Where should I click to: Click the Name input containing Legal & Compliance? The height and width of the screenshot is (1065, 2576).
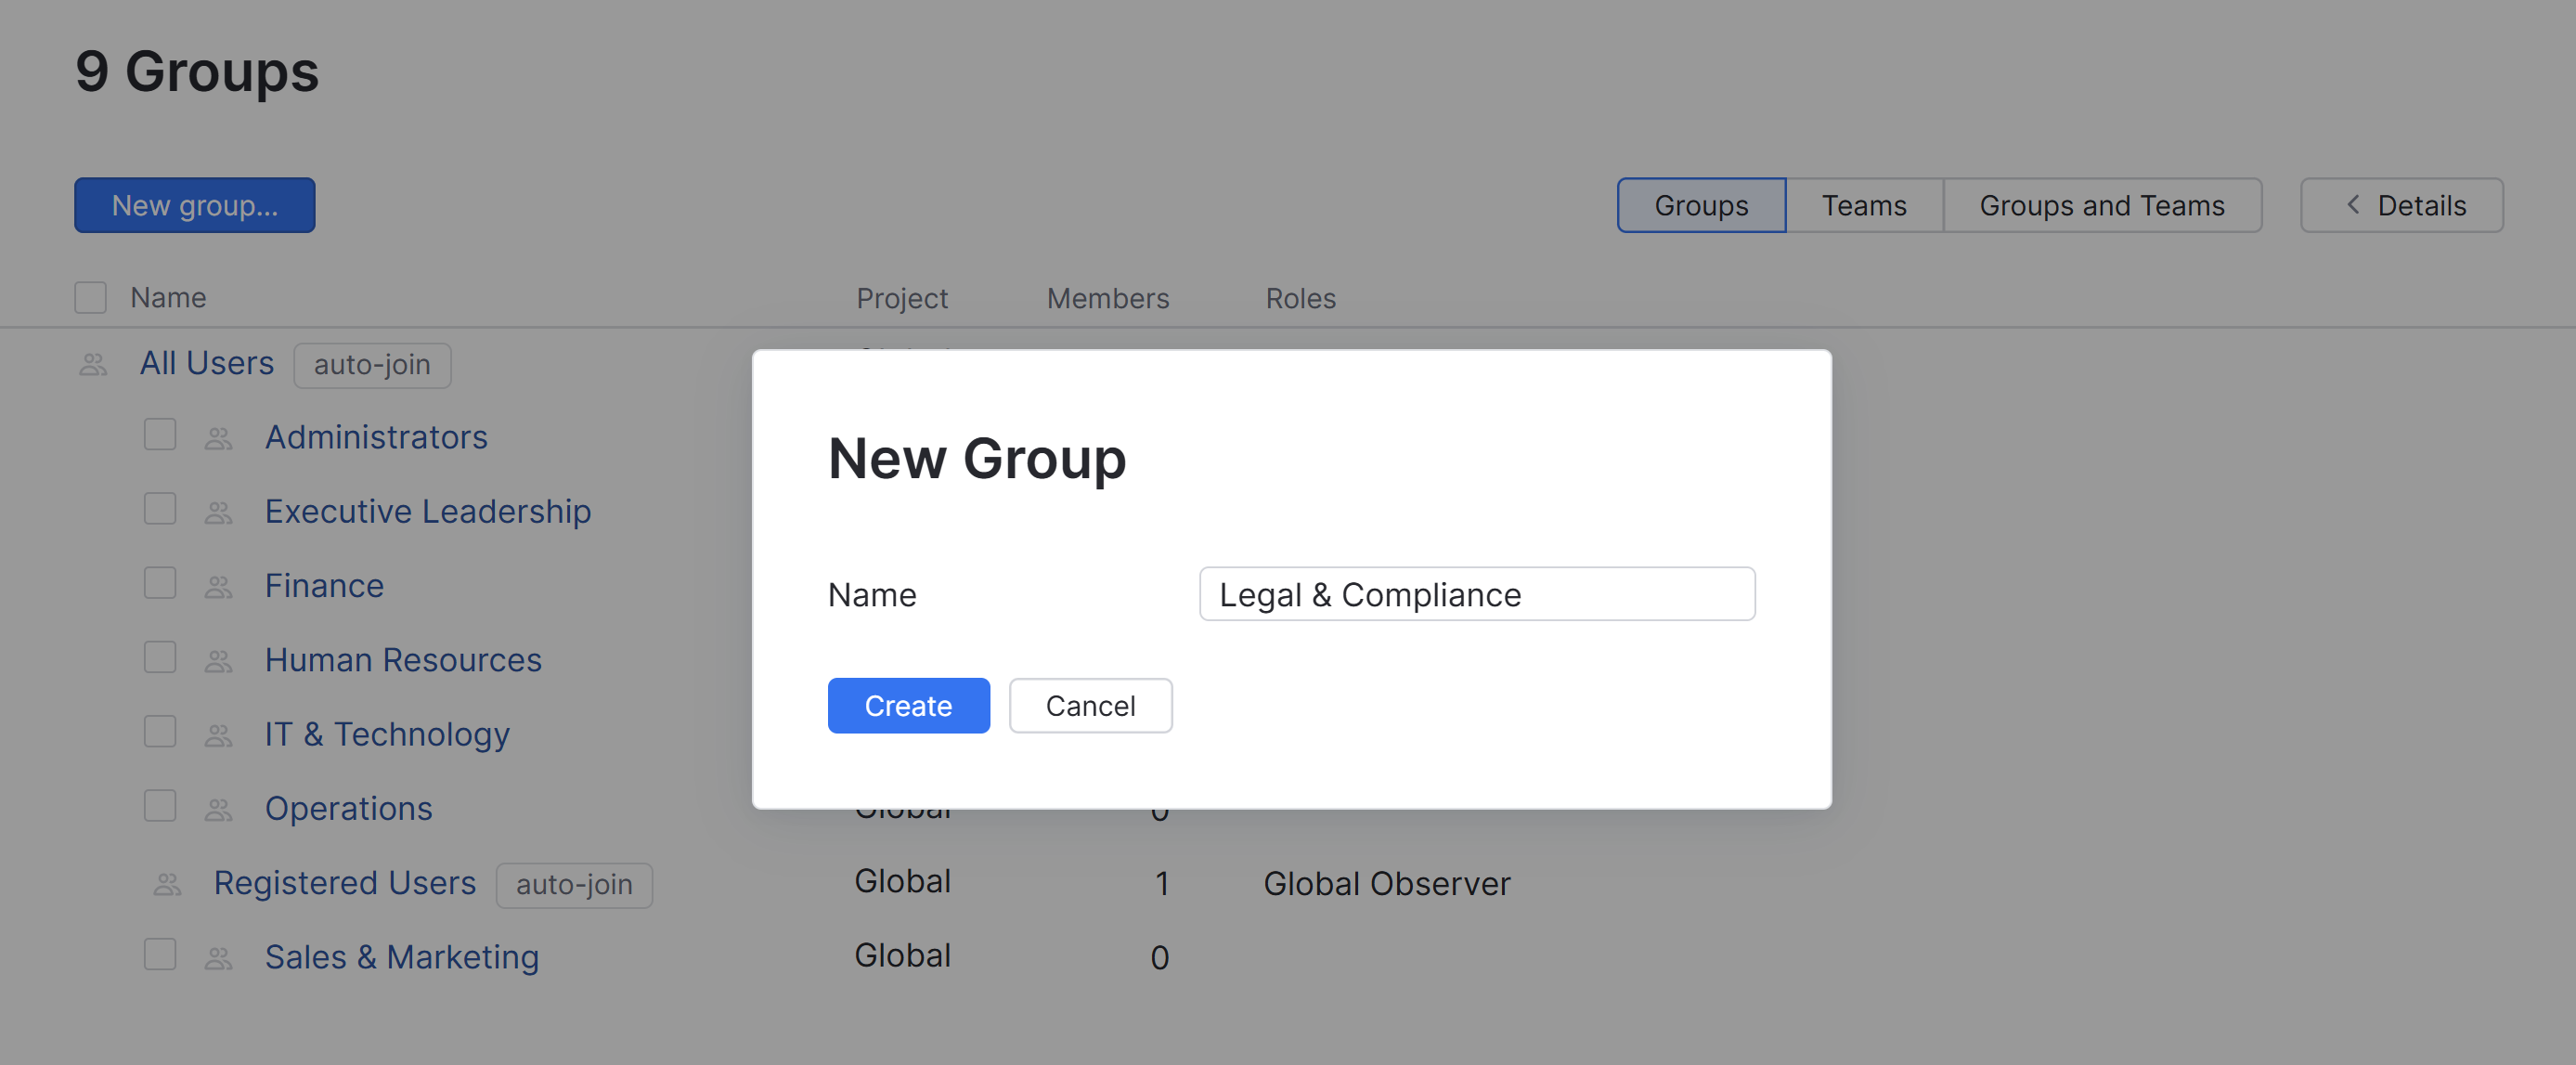click(1476, 594)
